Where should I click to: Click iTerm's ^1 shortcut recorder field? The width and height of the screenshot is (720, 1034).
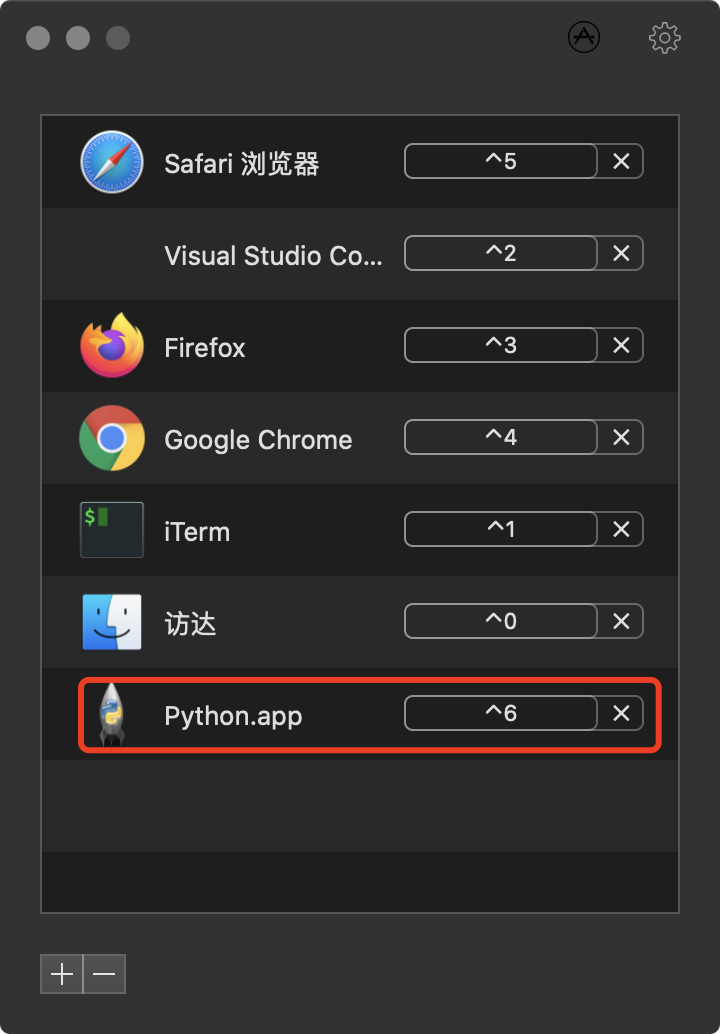point(500,529)
